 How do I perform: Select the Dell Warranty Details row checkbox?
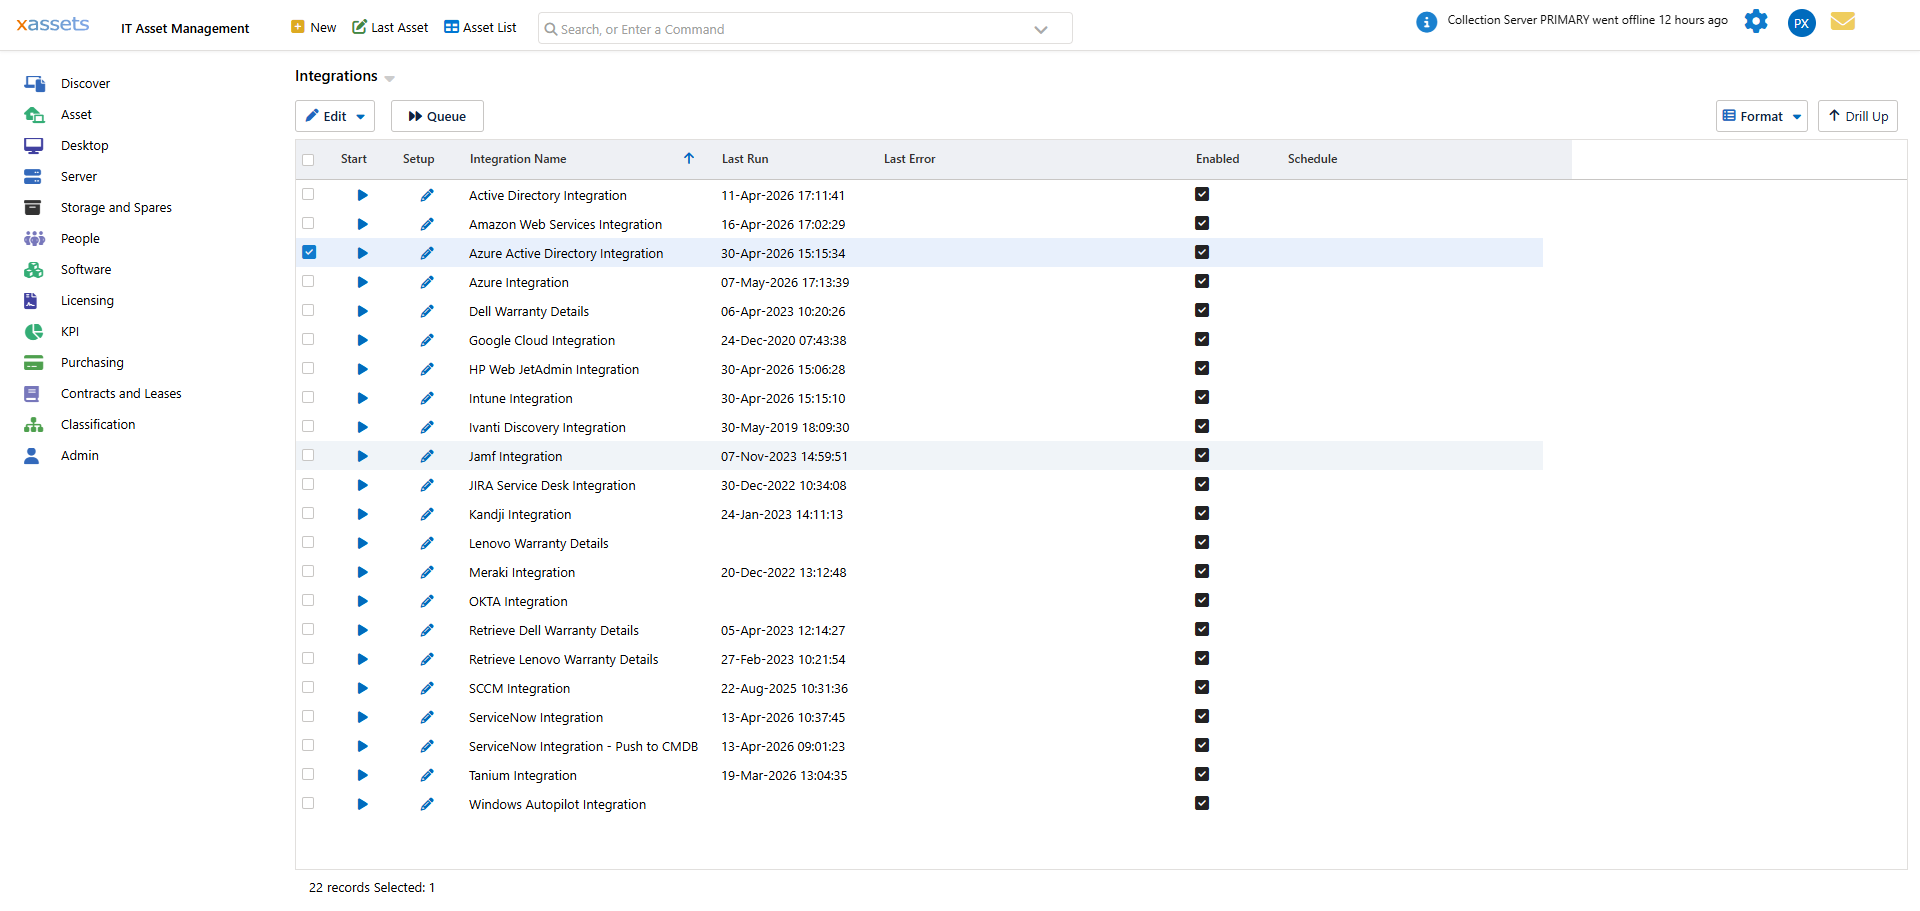point(308,311)
